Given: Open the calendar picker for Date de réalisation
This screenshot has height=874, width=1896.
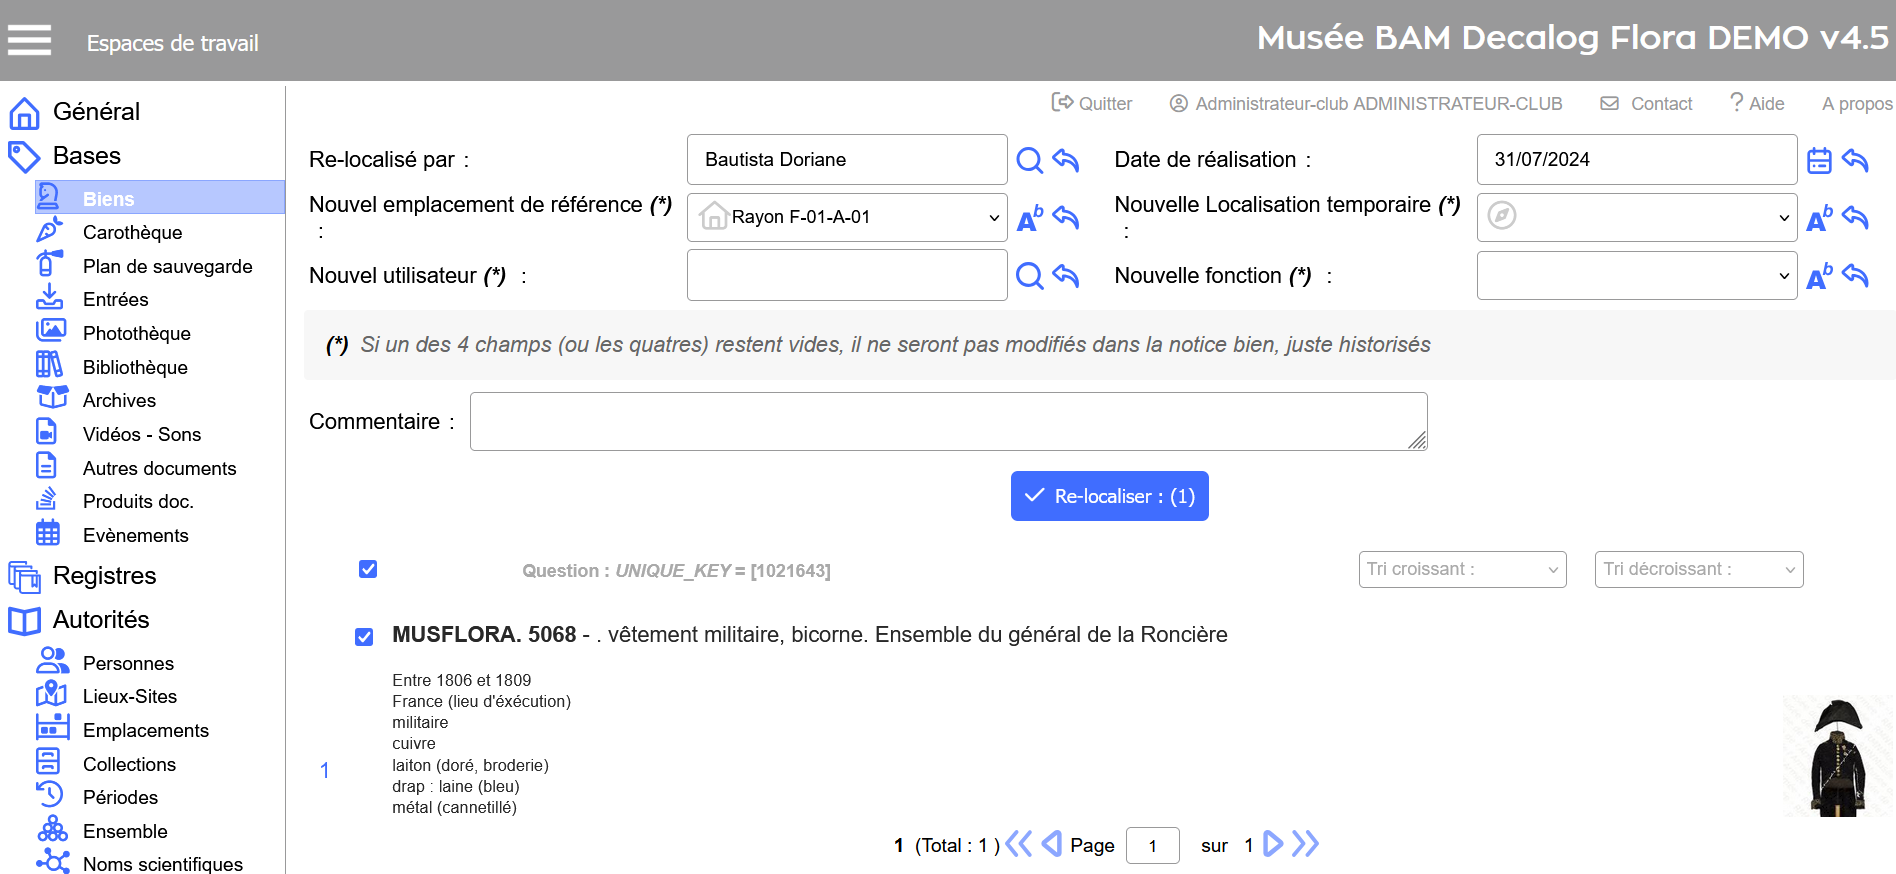Looking at the screenshot, I should click(x=1819, y=160).
